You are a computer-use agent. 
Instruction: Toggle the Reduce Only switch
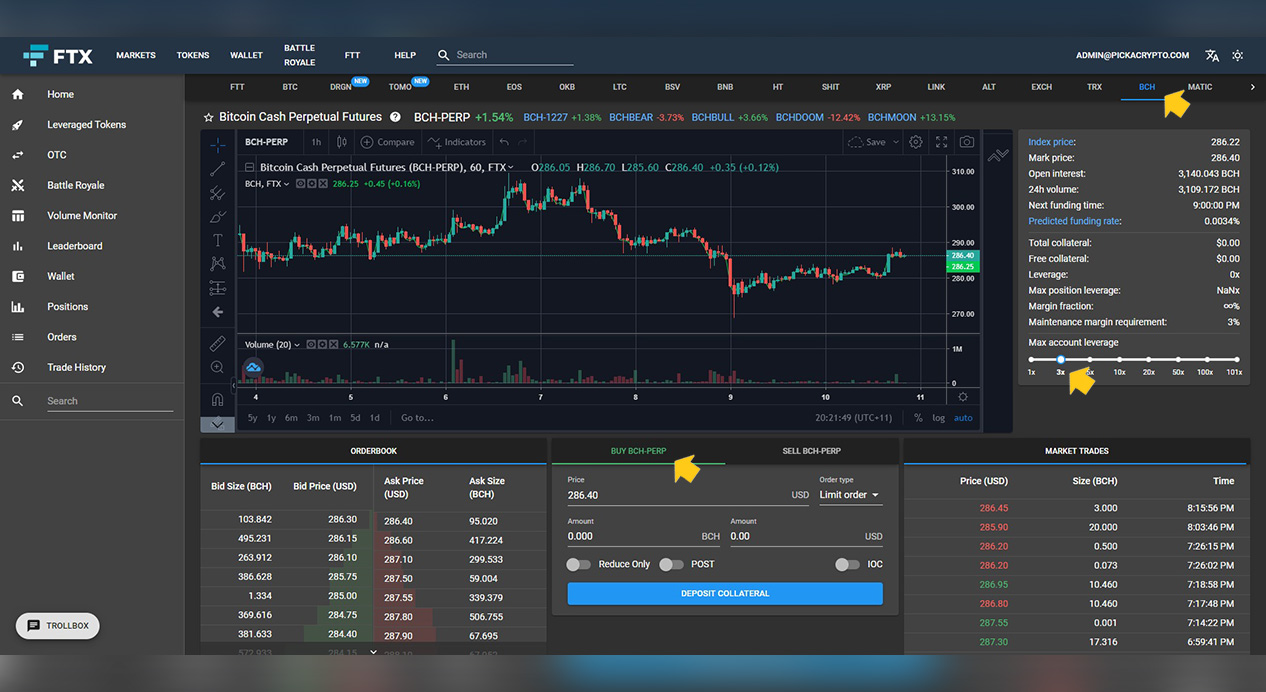click(578, 564)
